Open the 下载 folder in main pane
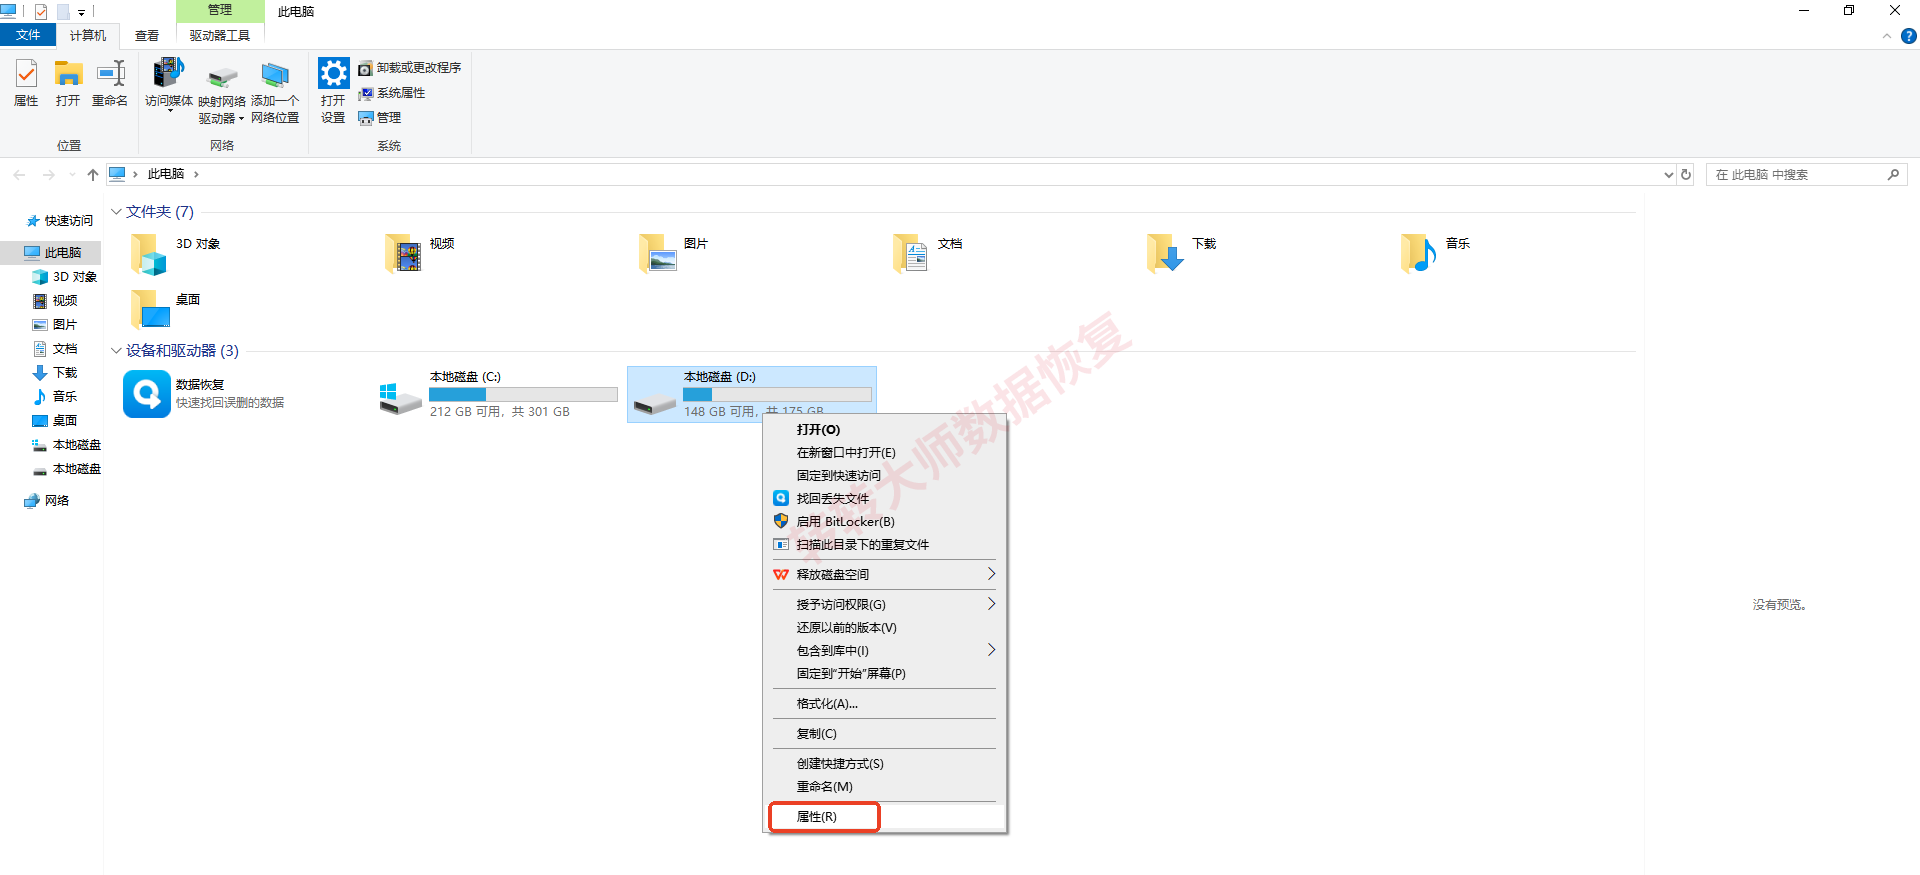Screen dimensions: 1920x875 pos(1165,253)
